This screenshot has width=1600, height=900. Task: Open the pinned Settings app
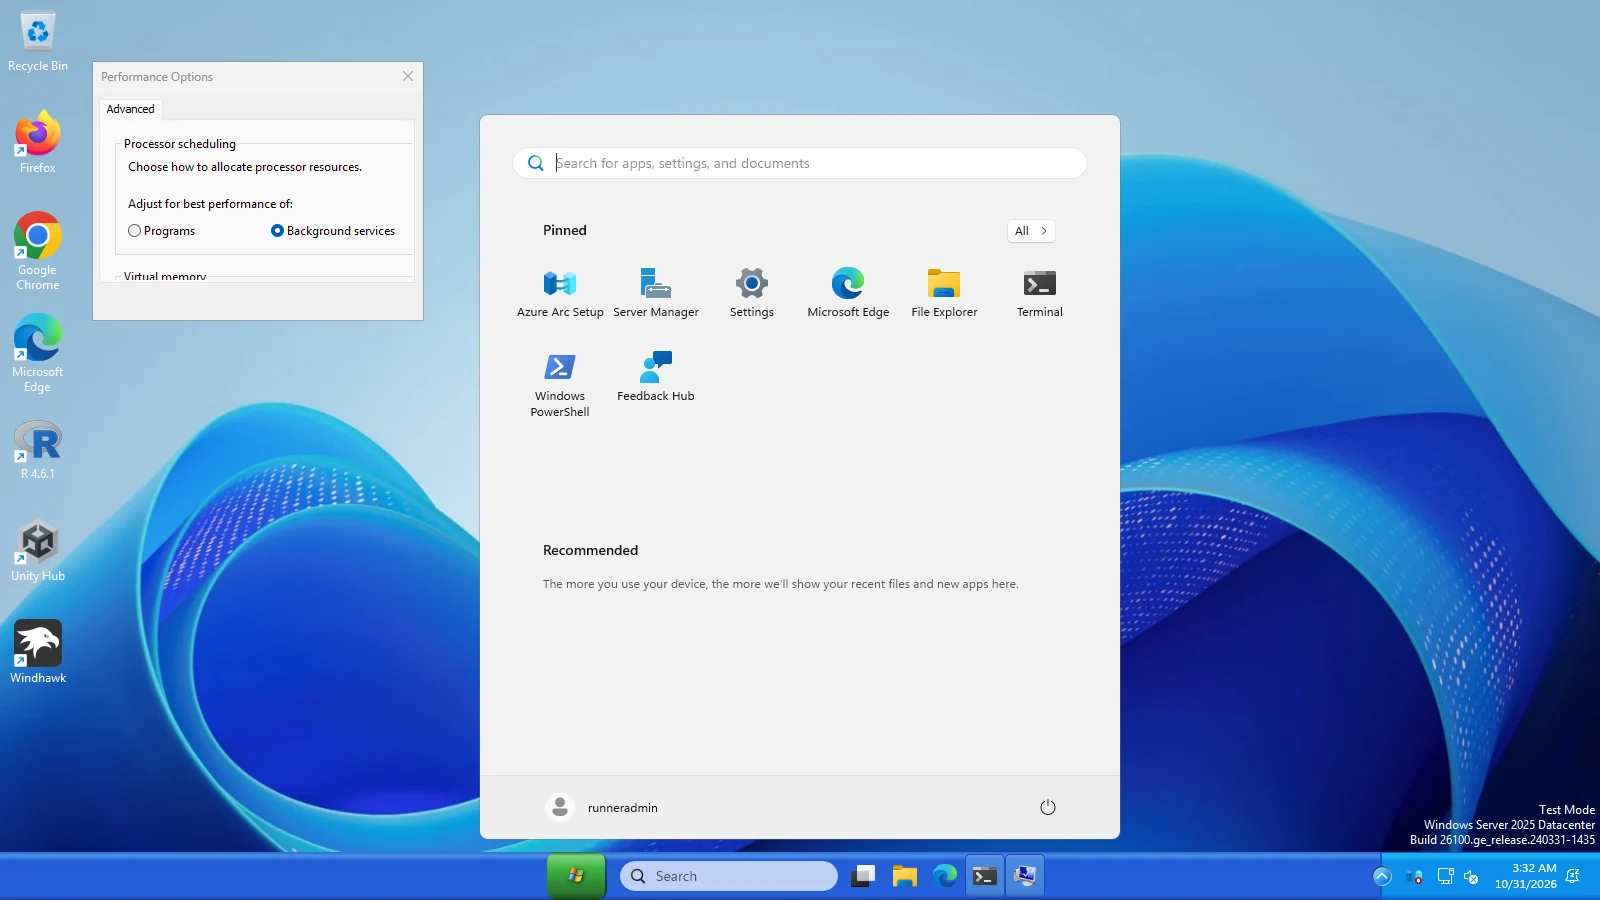coord(752,293)
